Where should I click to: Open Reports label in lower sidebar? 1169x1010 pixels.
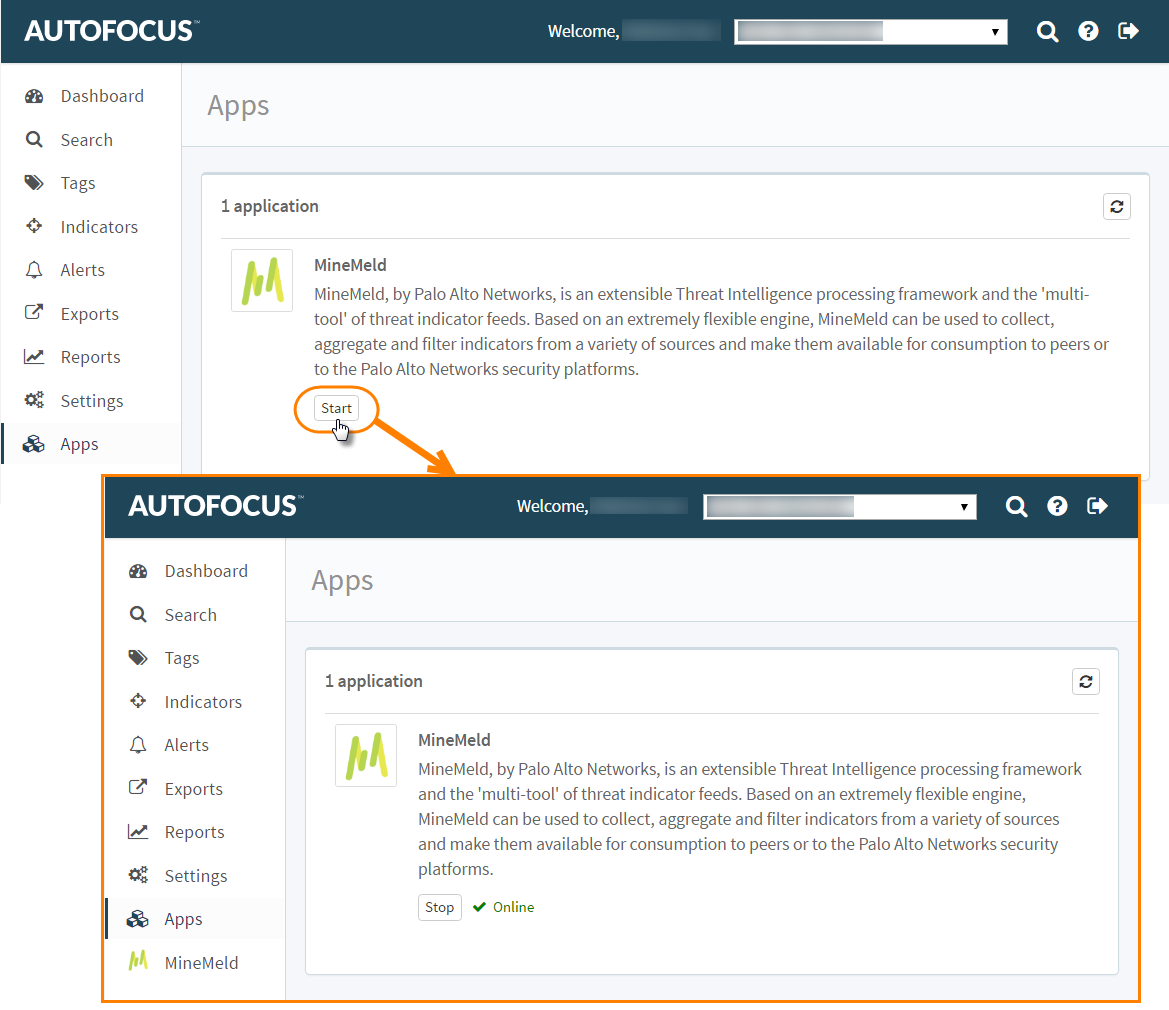[x=195, y=832]
